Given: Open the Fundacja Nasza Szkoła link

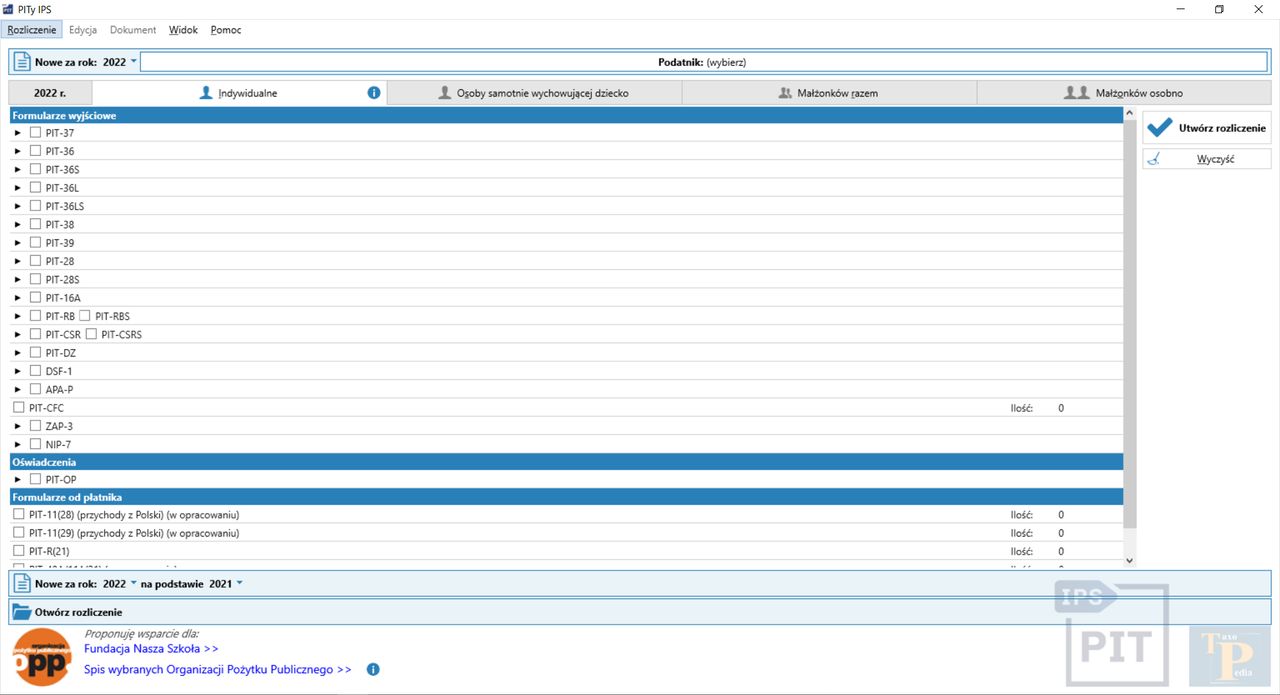Looking at the screenshot, I should pos(151,648).
